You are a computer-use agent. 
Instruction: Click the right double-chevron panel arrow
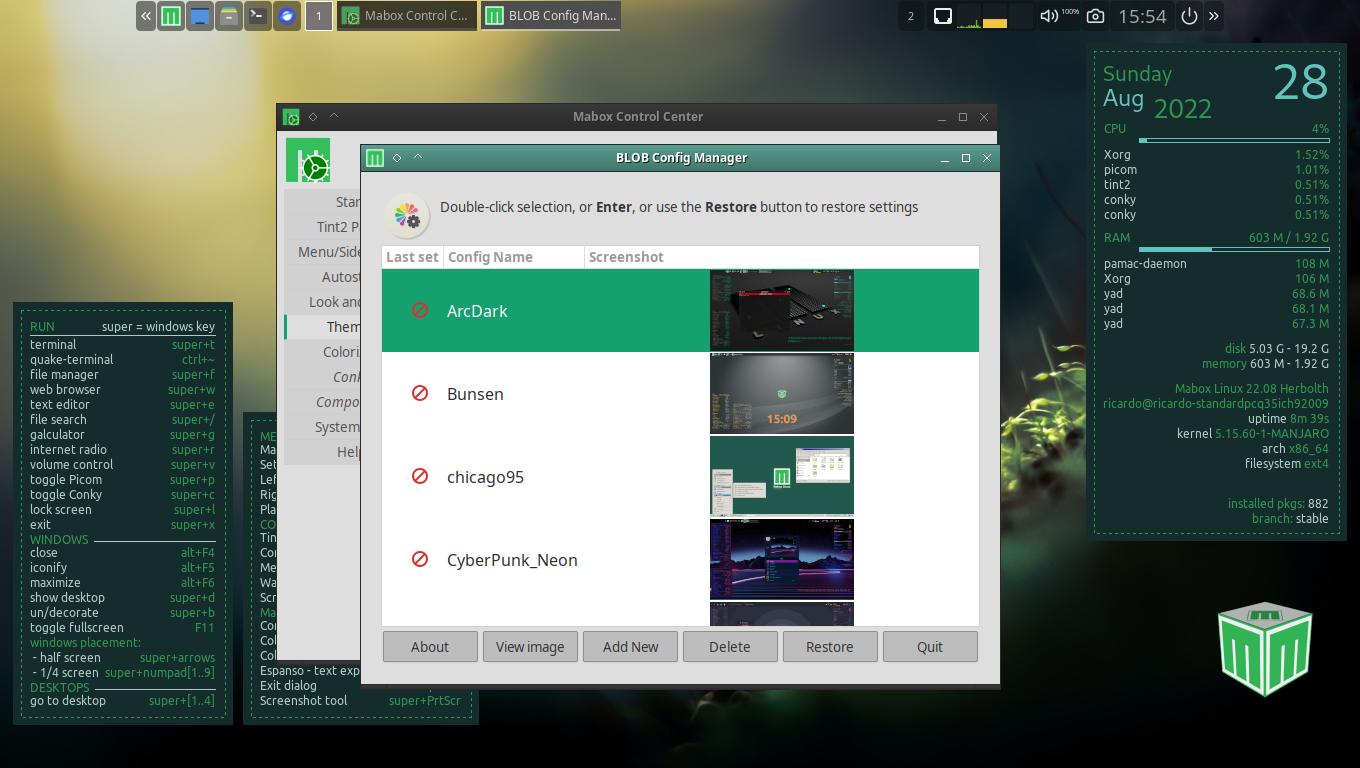(x=1214, y=16)
